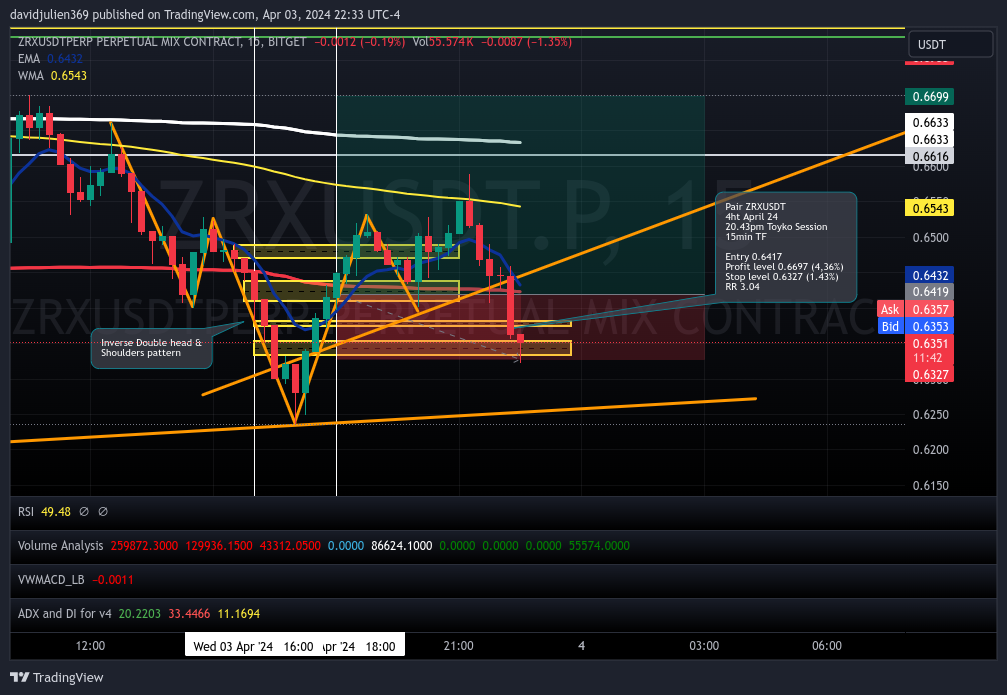Screen dimensions: 1007x695
Task: Click 0.6150 on the price axis
Action: [x=931, y=486]
